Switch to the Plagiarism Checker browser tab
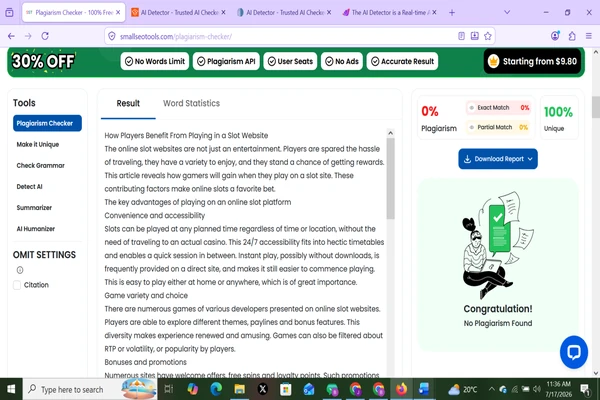Image resolution: width=600 pixels, height=400 pixels. click(73, 13)
